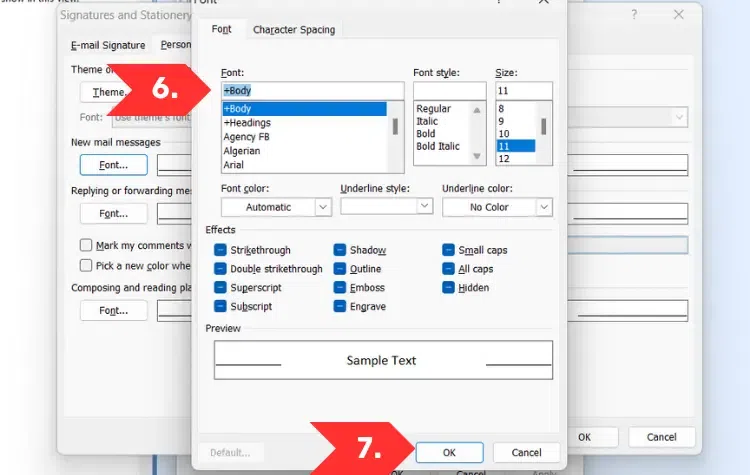Enable the Superscript effect
This screenshot has height=475, width=750.
[x=220, y=287]
